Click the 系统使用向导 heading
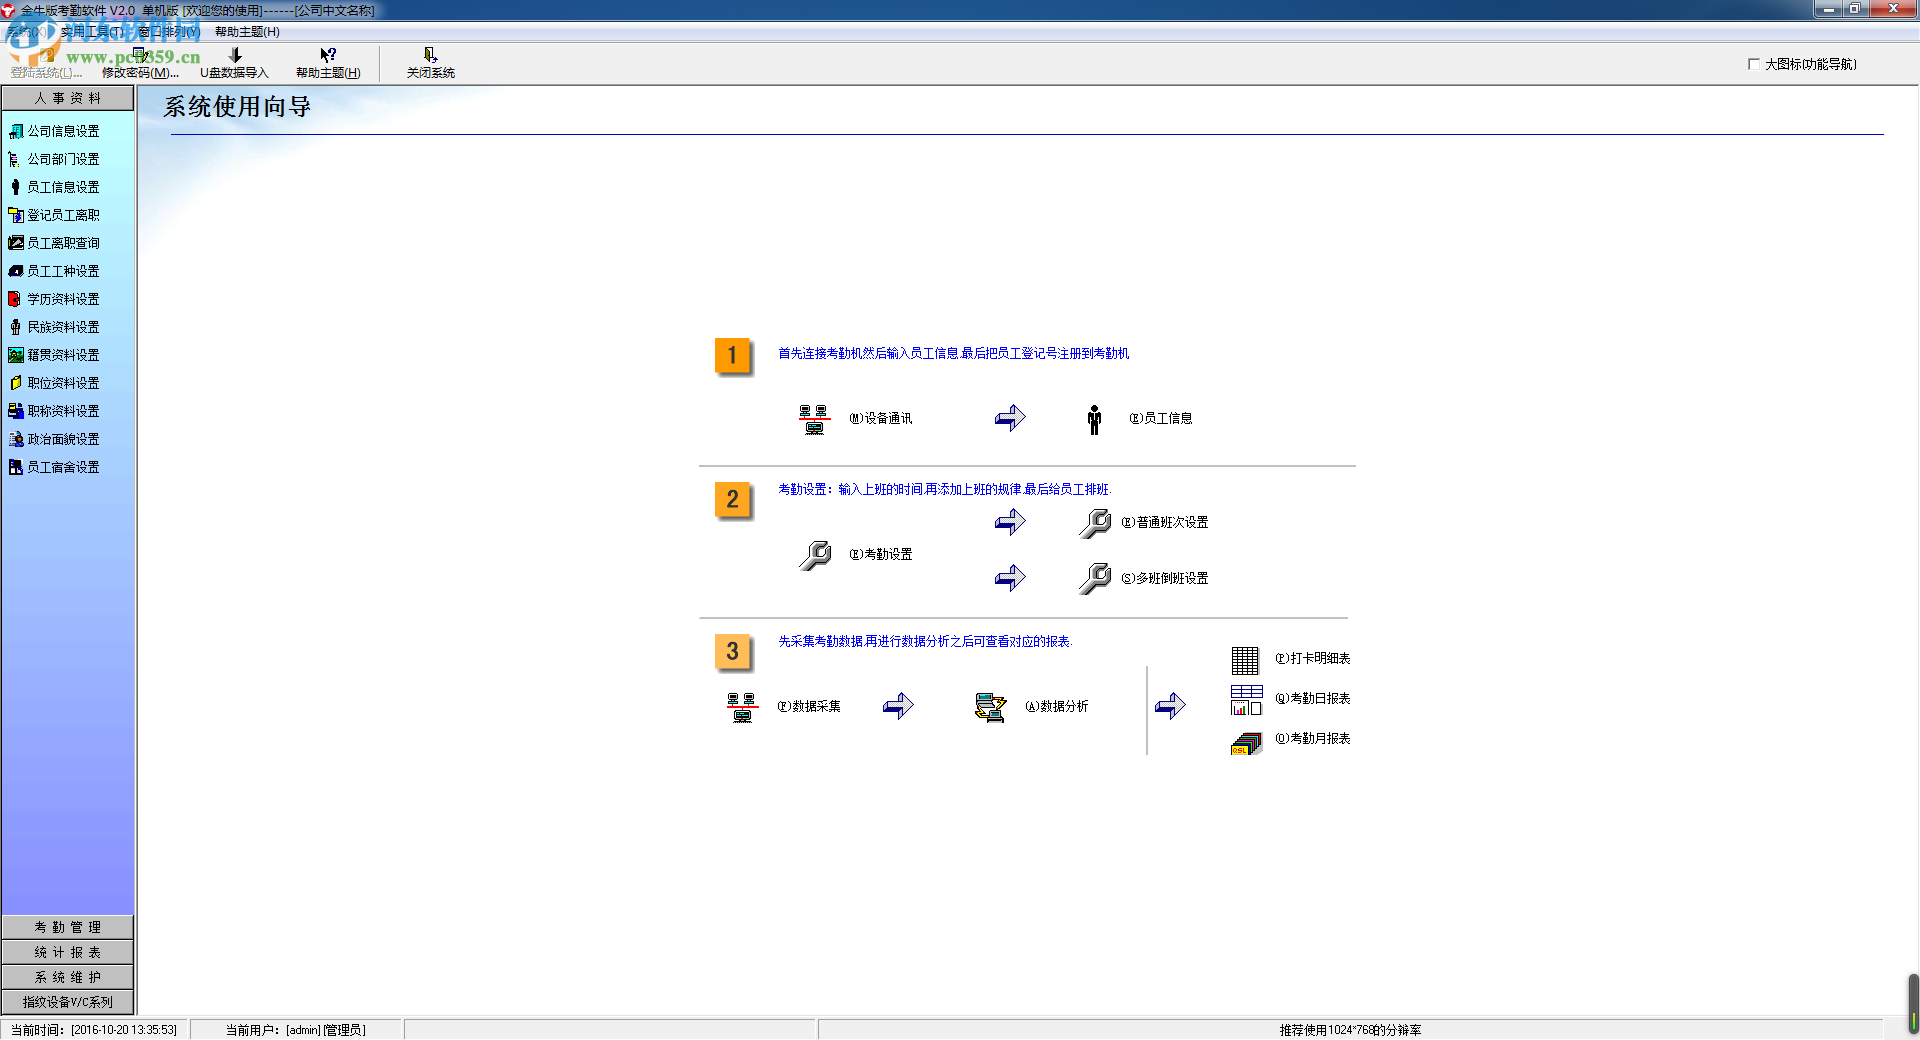The image size is (1920, 1040). (x=237, y=107)
